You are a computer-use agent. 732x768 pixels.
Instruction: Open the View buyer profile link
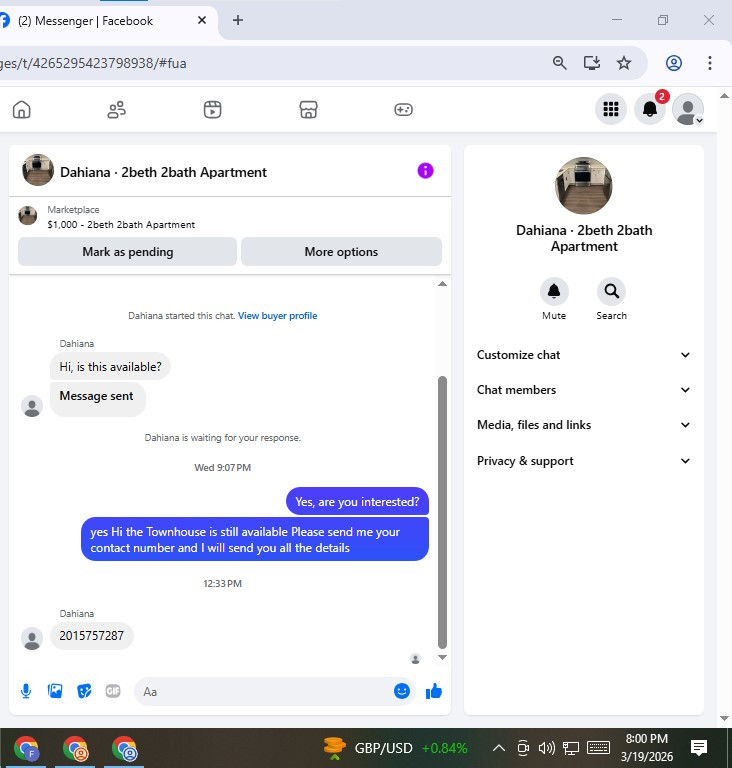tap(277, 316)
